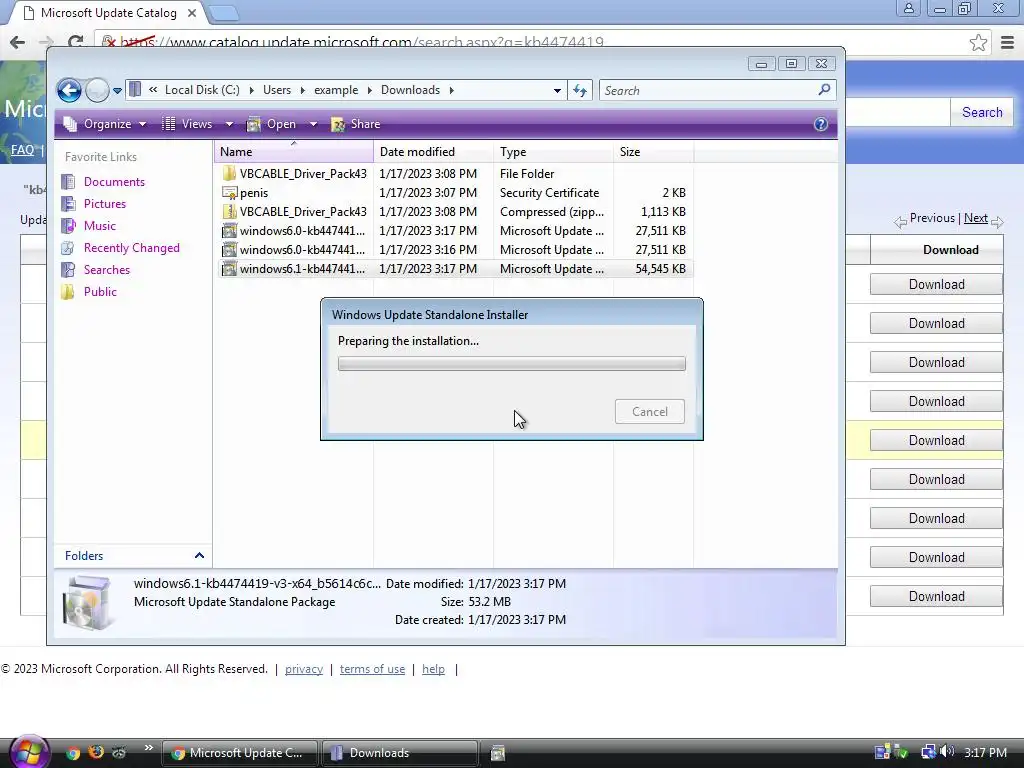Click the Explorer Back navigation arrow
Screen dimensions: 1024x768
[x=69, y=90]
